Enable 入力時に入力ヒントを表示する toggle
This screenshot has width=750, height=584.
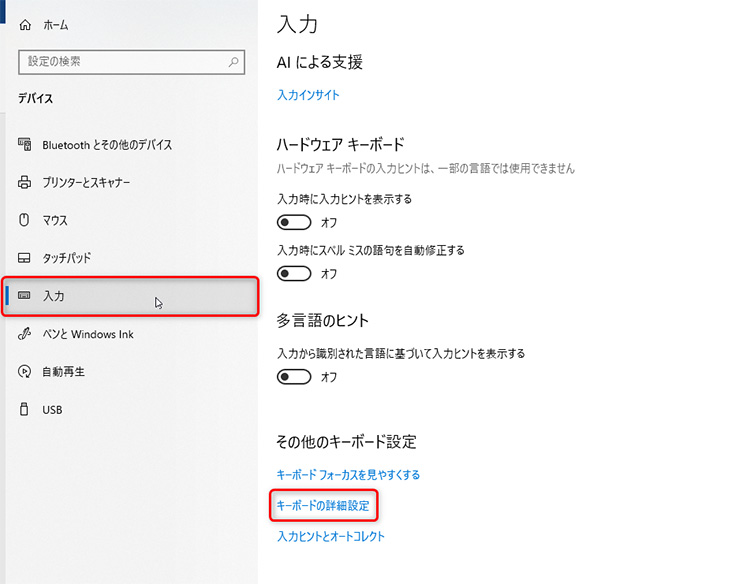click(x=294, y=222)
